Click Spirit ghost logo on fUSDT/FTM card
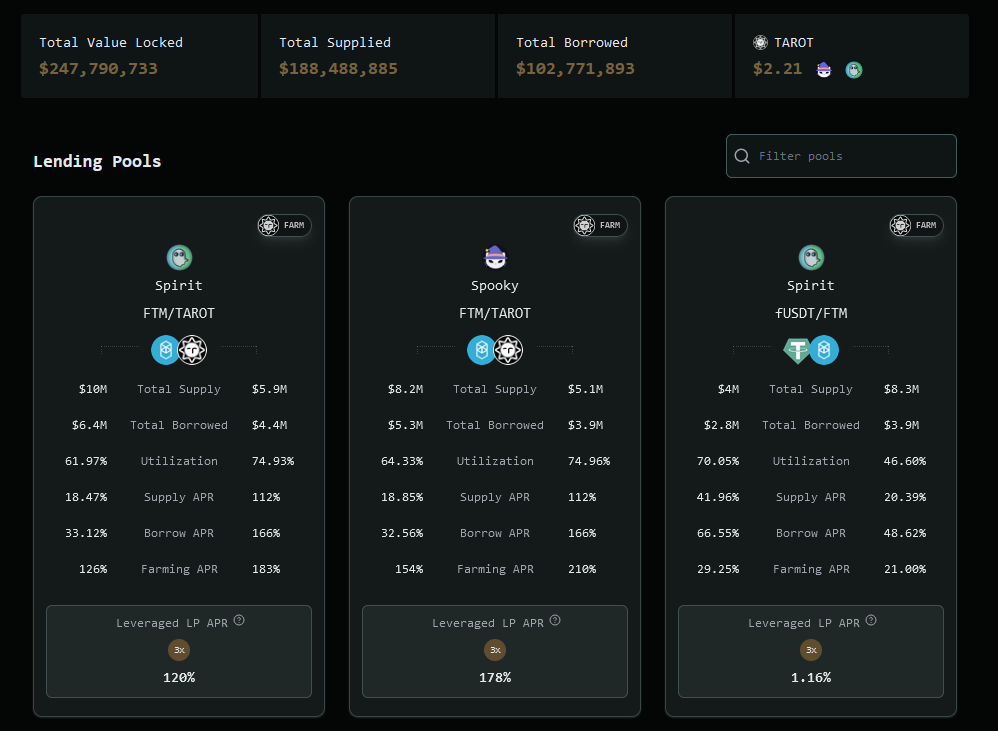 pos(811,258)
